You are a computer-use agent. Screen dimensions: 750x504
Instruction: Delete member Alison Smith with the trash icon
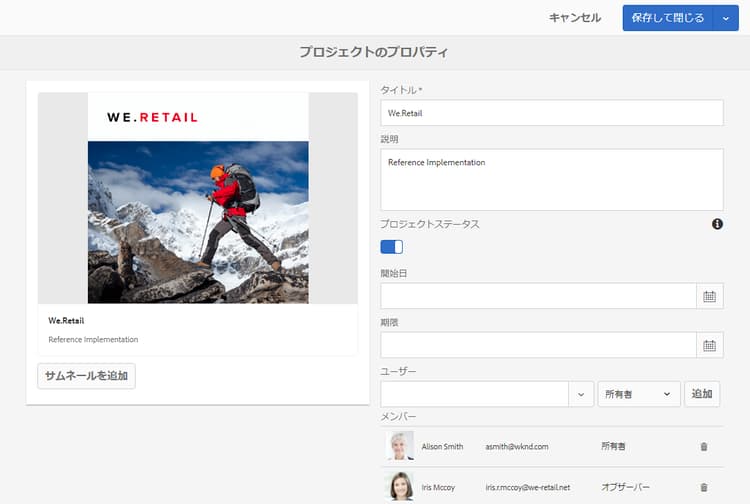[x=704, y=447]
